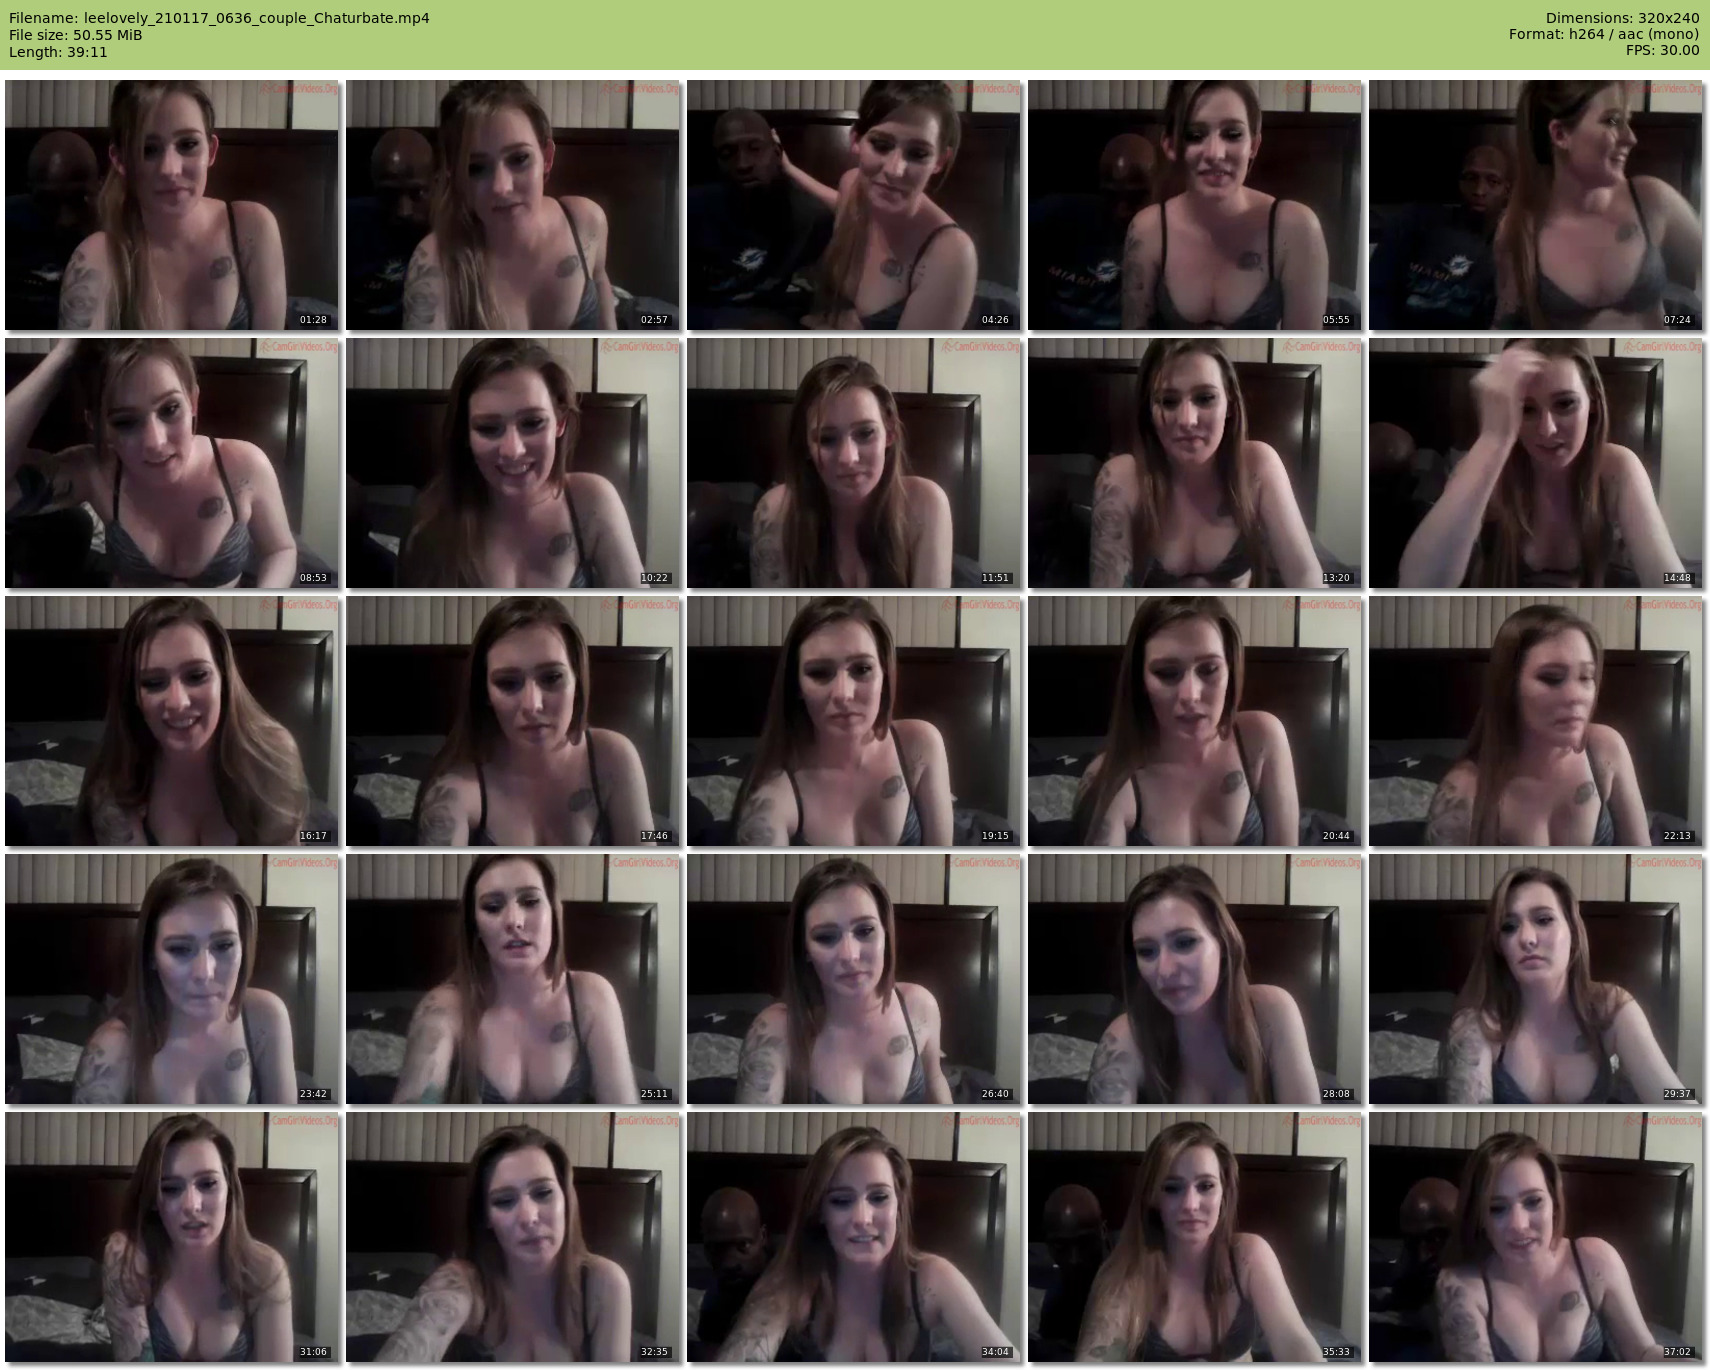Screen dimensions: 1710x1370
Task: Click the thumbnail at 04:26
Action: pos(854,205)
